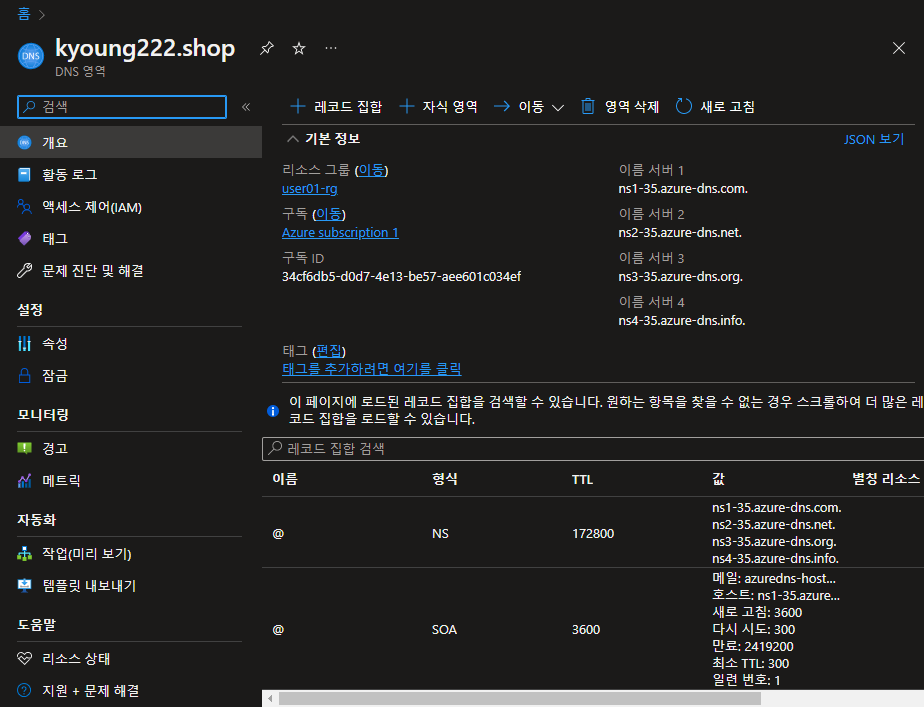Viewport: 924px width, 707px height.
Task: Pin the kyoung222.shop blade to dashboard
Action: pos(267,48)
